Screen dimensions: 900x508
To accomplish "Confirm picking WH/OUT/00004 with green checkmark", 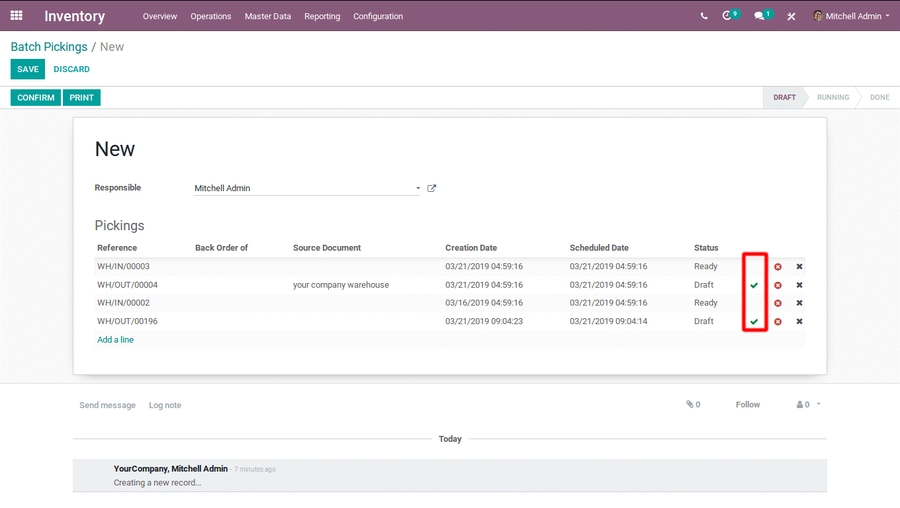I will (x=754, y=285).
